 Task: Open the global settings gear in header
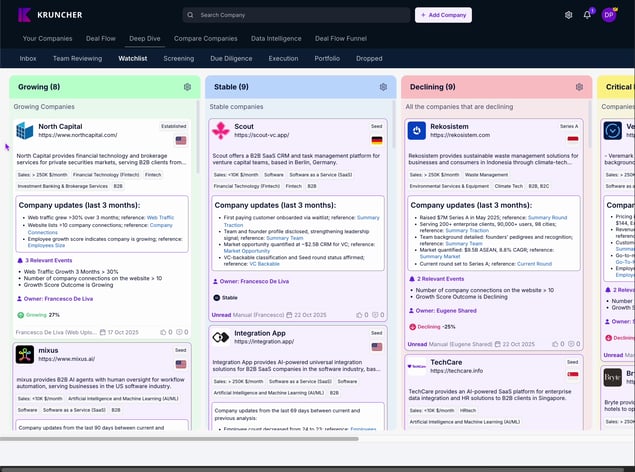click(569, 15)
